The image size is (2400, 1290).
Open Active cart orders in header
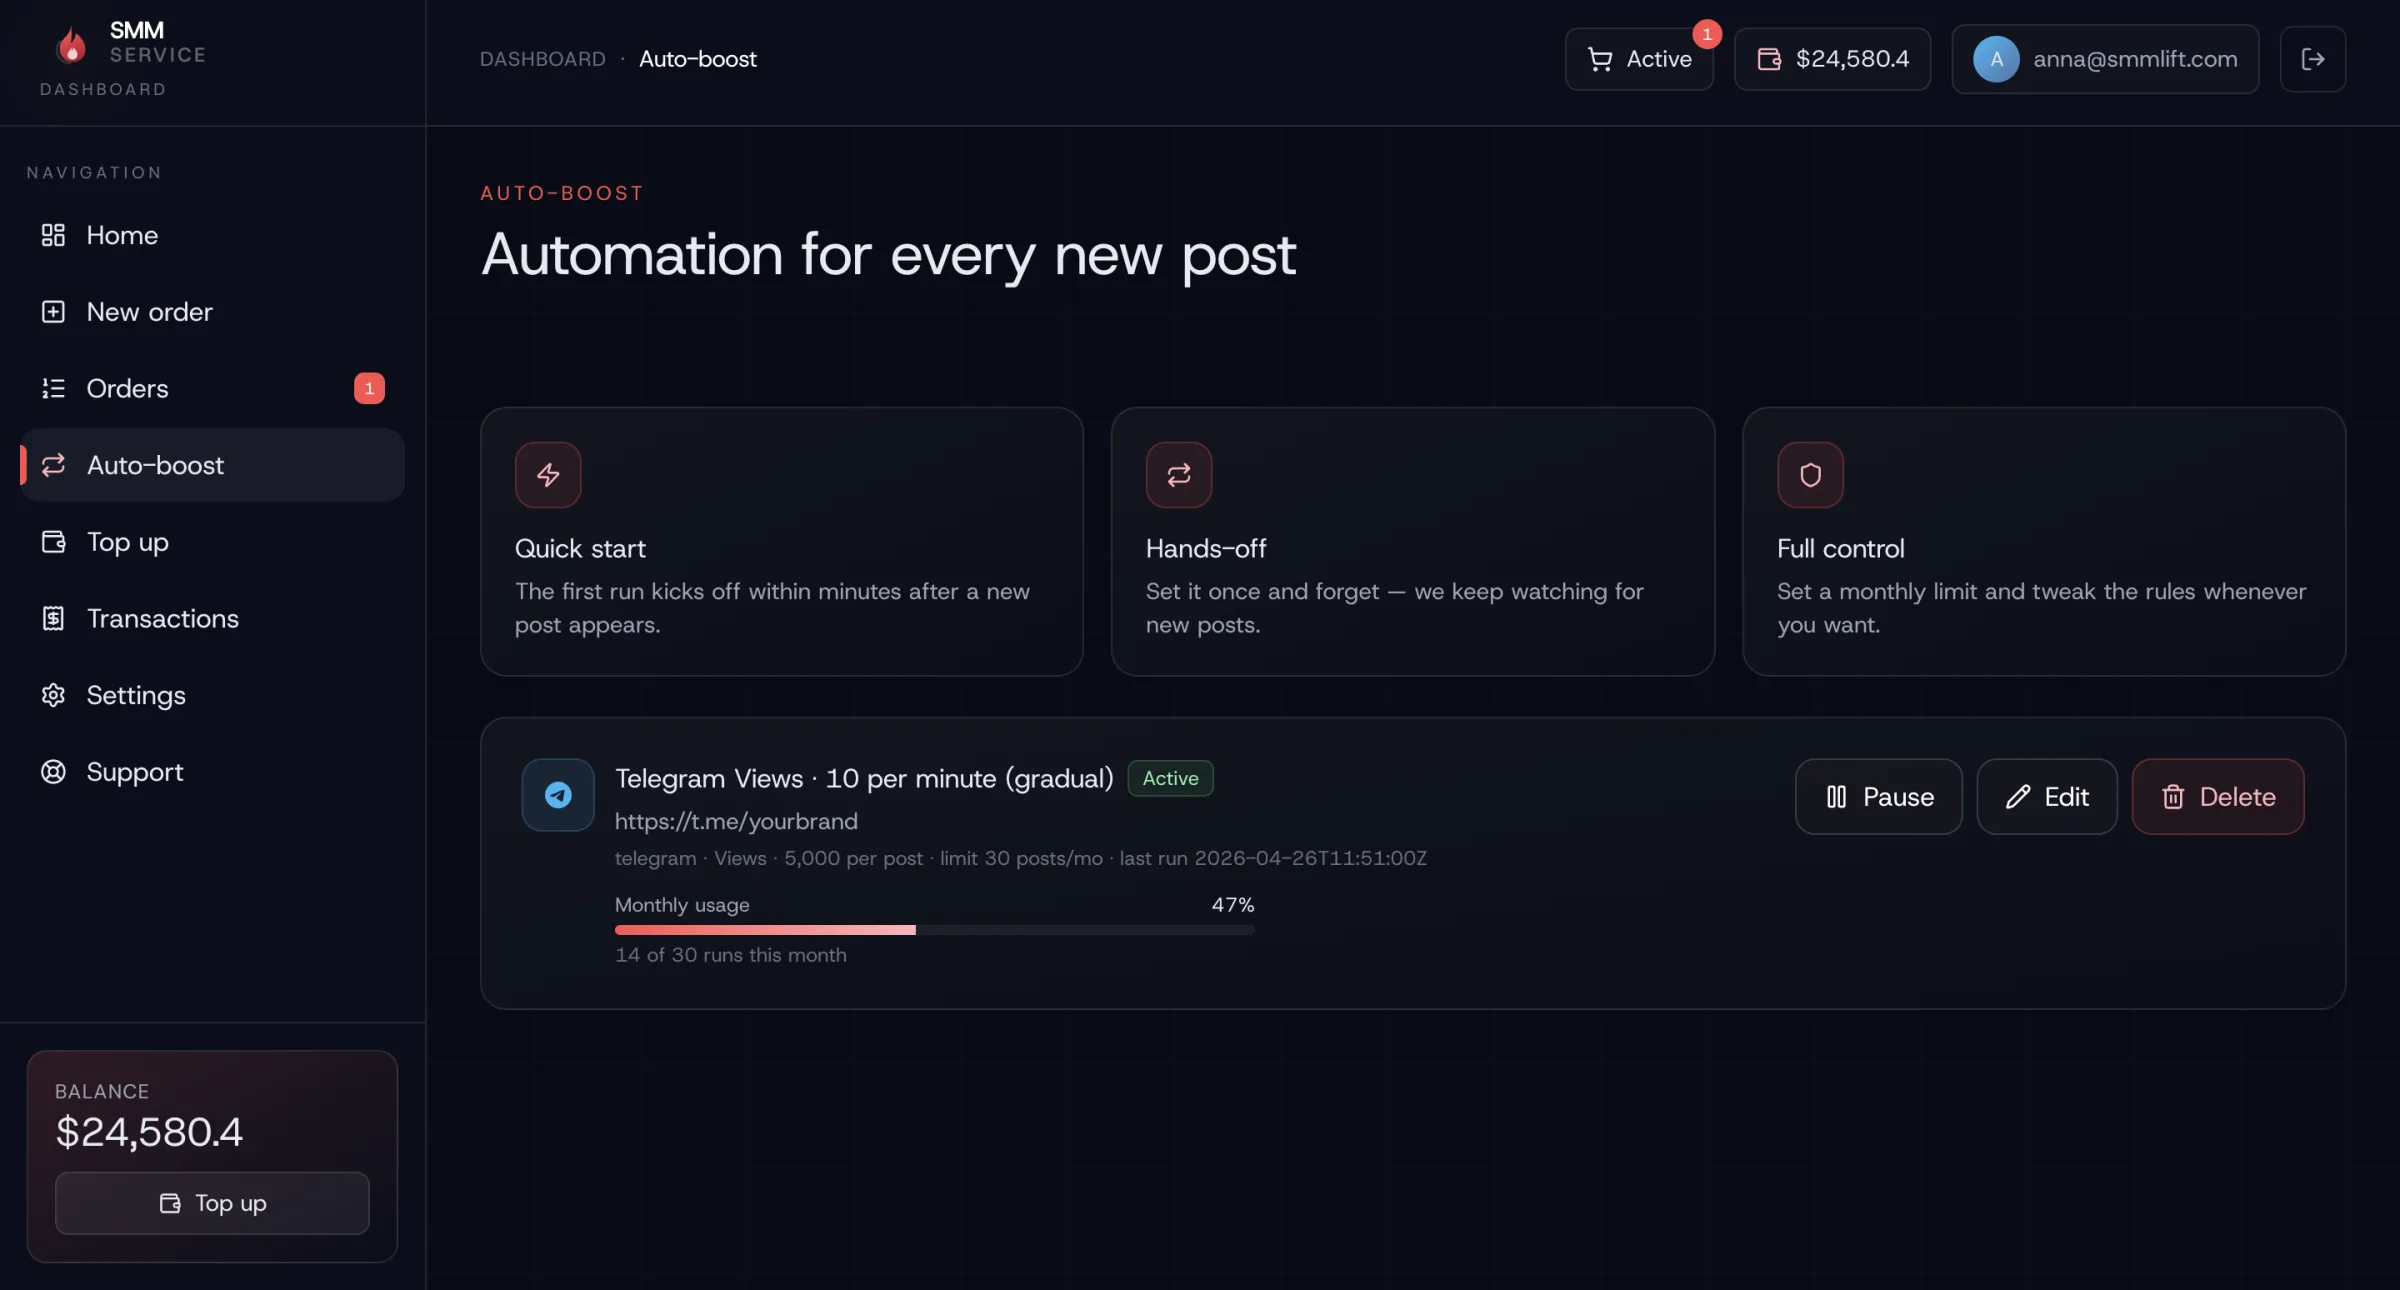[x=1639, y=59]
